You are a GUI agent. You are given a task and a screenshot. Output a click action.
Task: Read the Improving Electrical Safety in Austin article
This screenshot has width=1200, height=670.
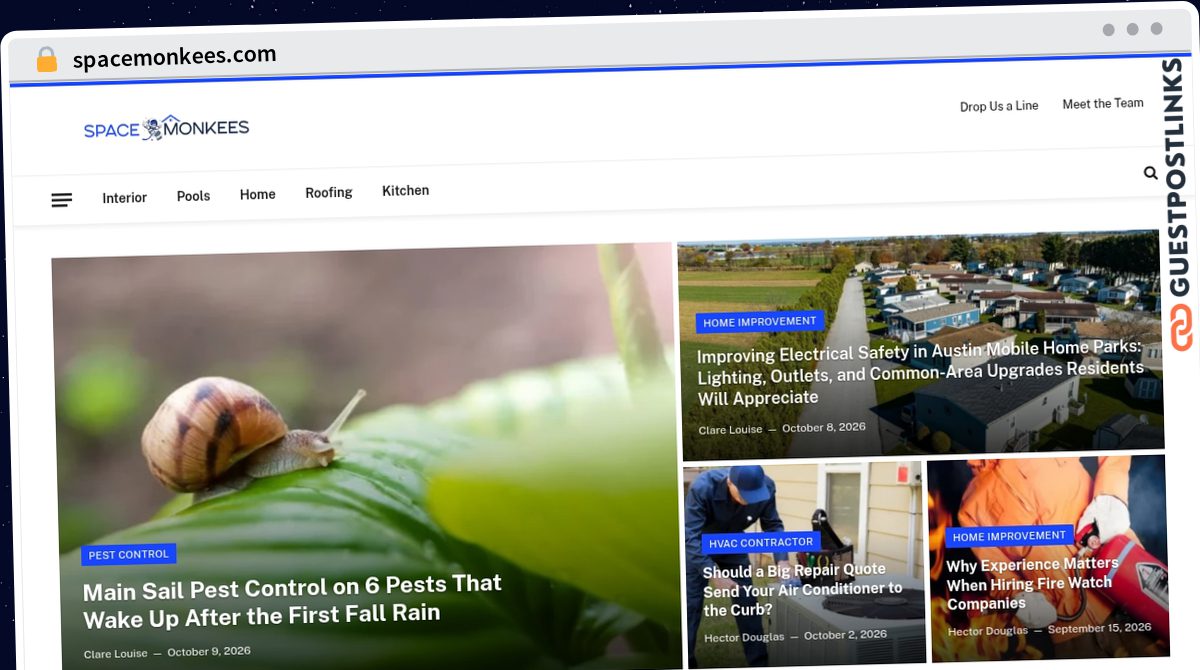click(x=920, y=375)
